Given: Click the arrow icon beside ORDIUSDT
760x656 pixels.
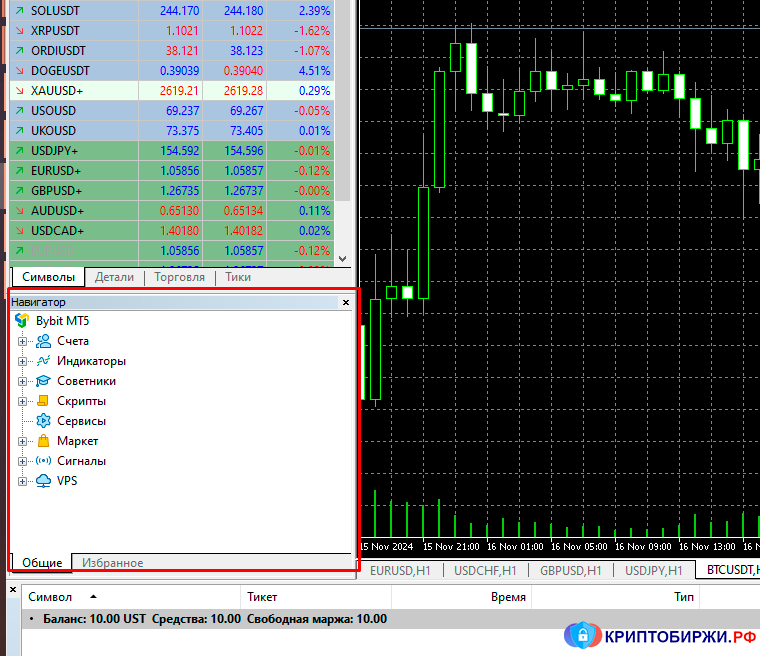Looking at the screenshot, I should click(x=19, y=50).
